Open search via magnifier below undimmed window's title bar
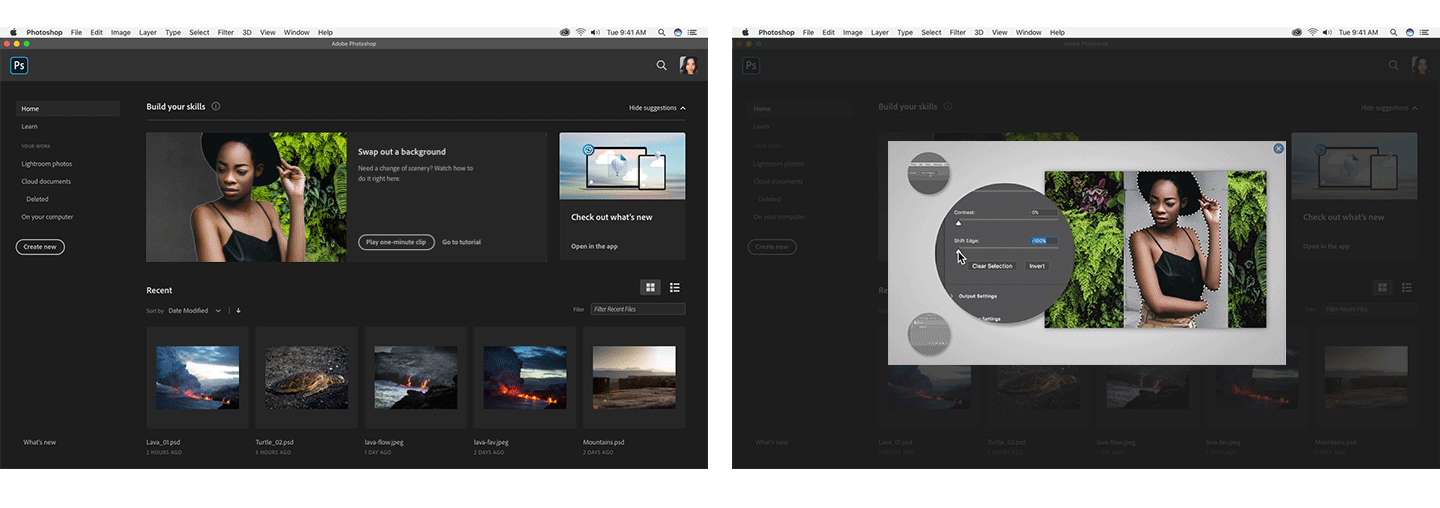The width and height of the screenshot is (1440, 508). click(x=661, y=65)
